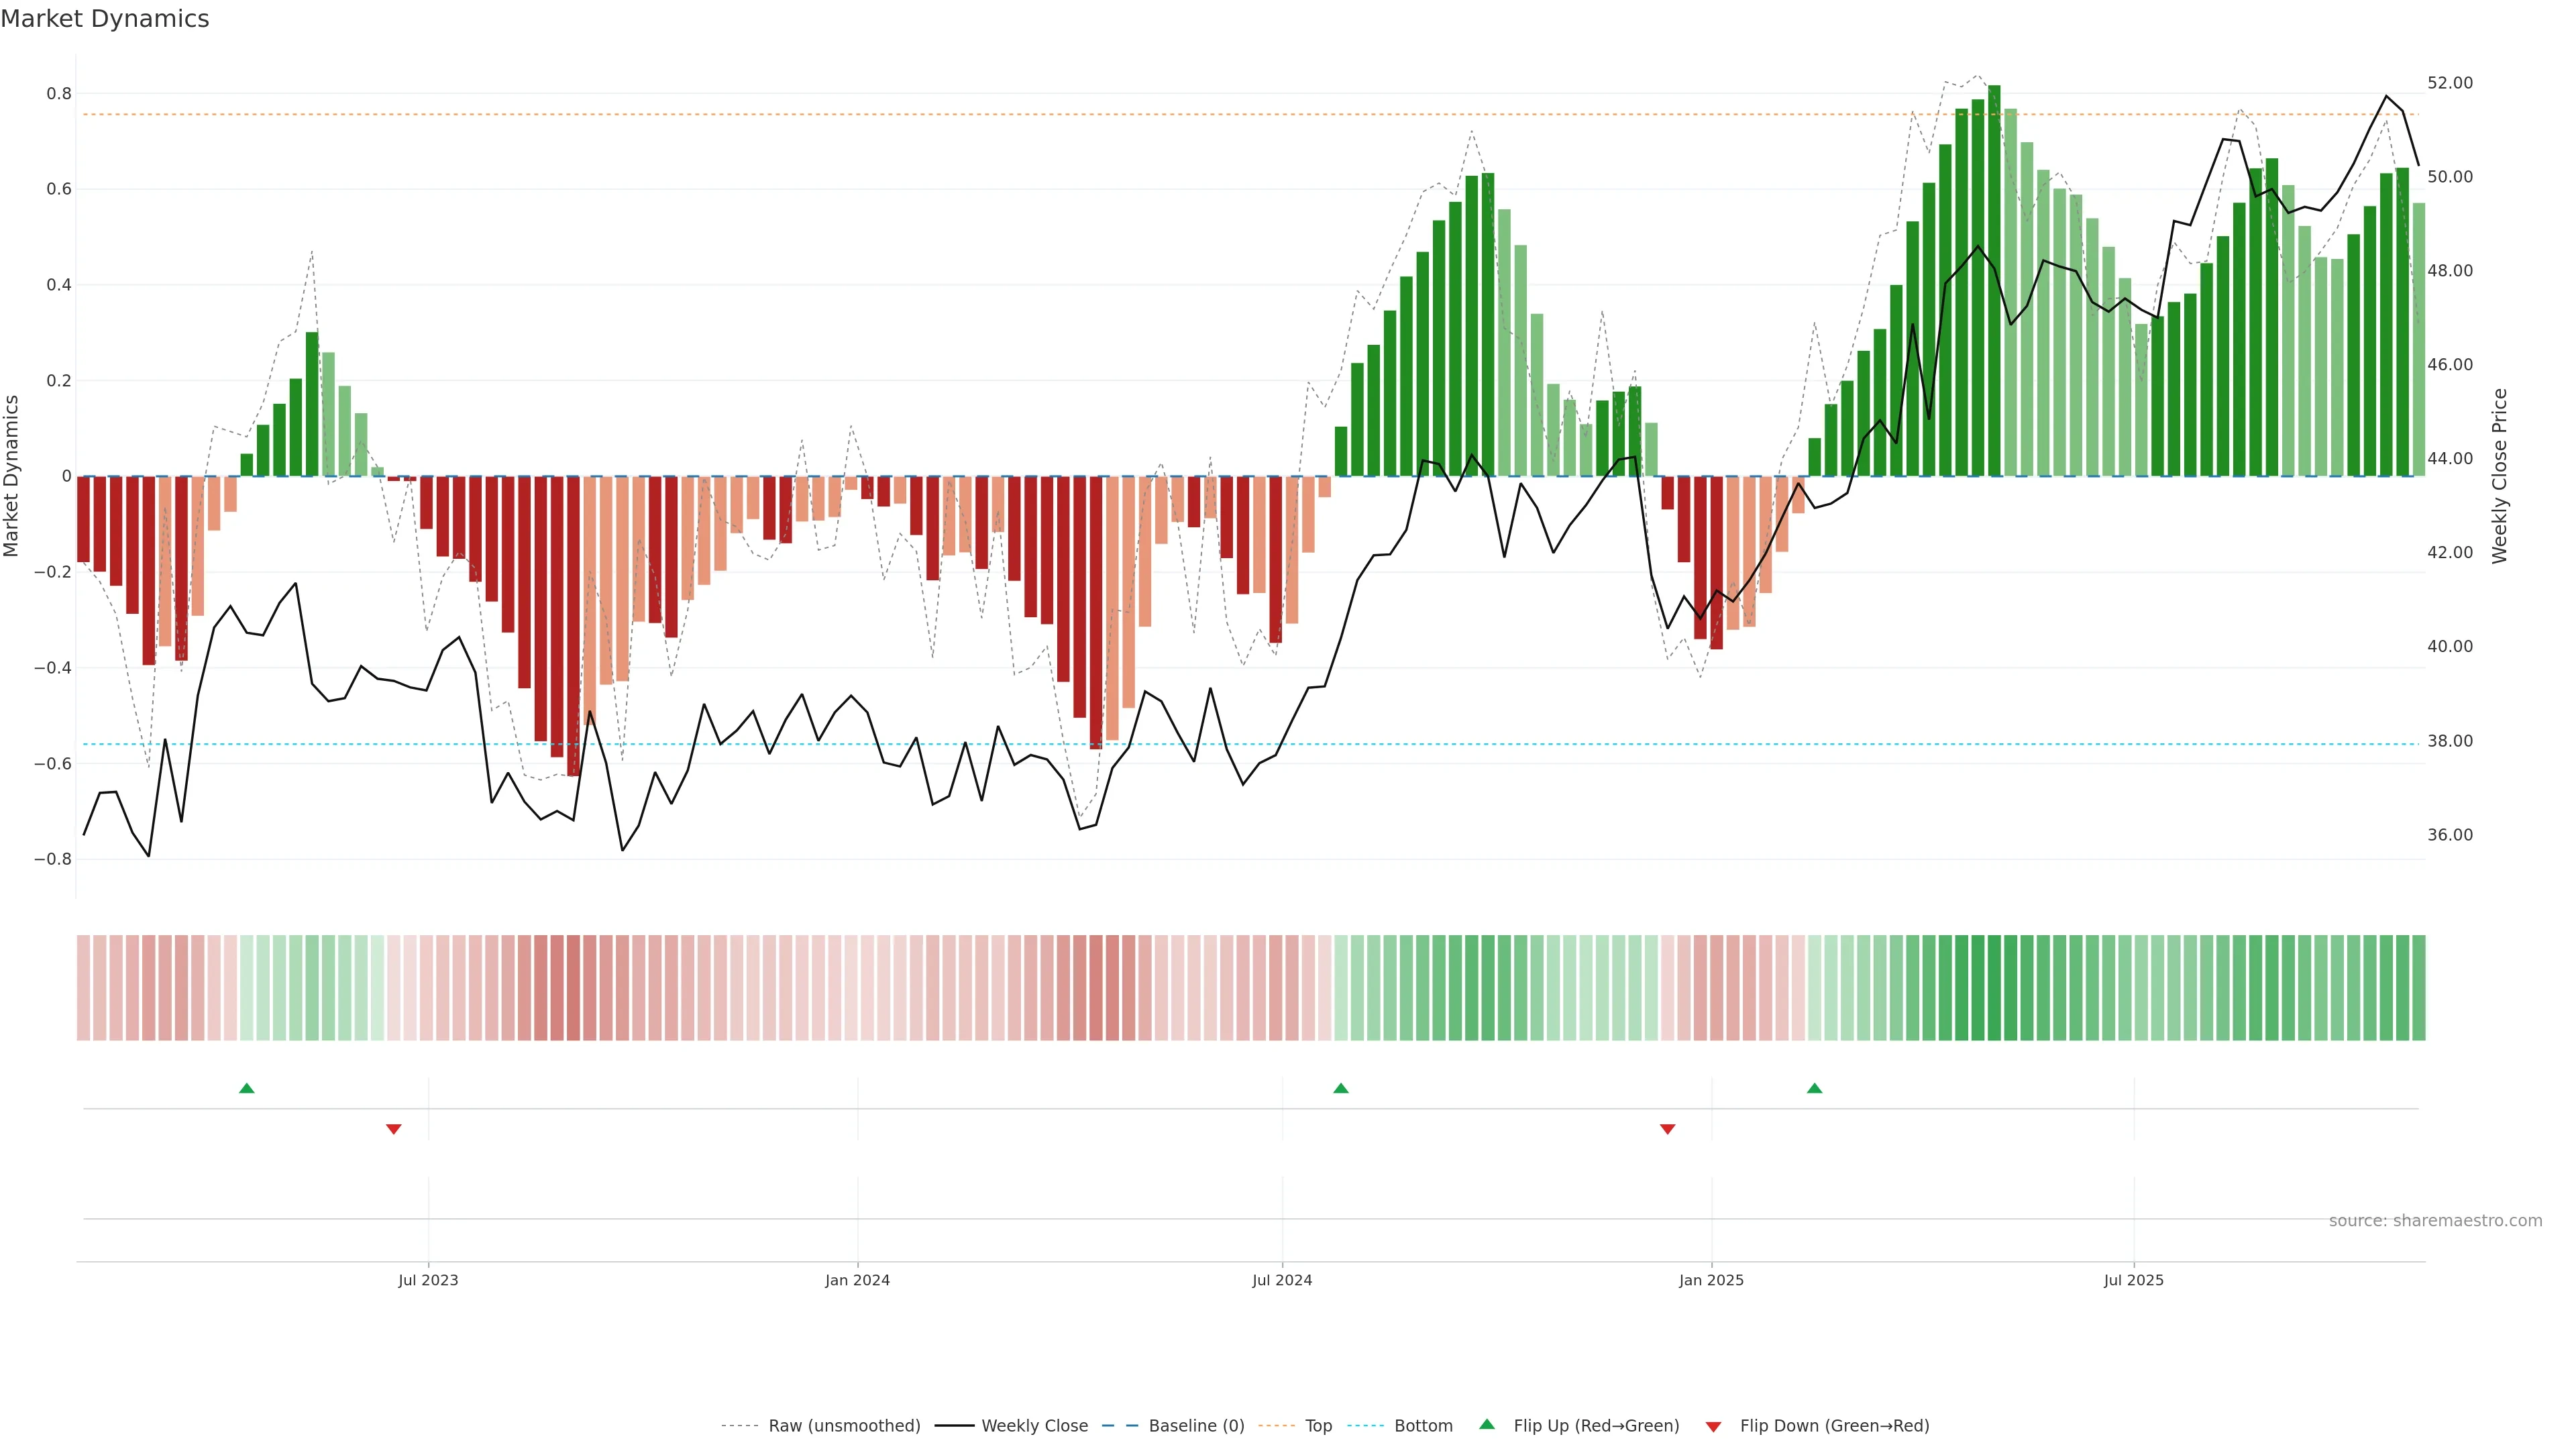Image resolution: width=2576 pixels, height=1449 pixels.
Task: Click the Jan 2024 x-axis label
Action: (x=857, y=1280)
